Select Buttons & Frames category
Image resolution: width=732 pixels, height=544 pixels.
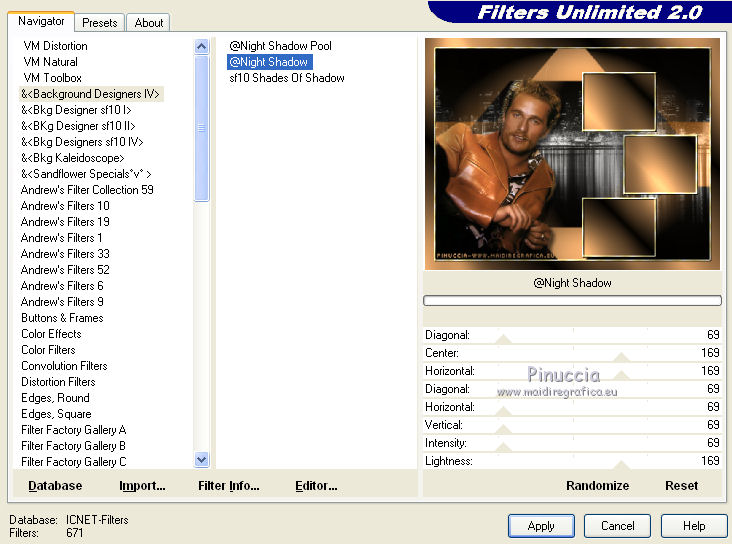point(62,318)
